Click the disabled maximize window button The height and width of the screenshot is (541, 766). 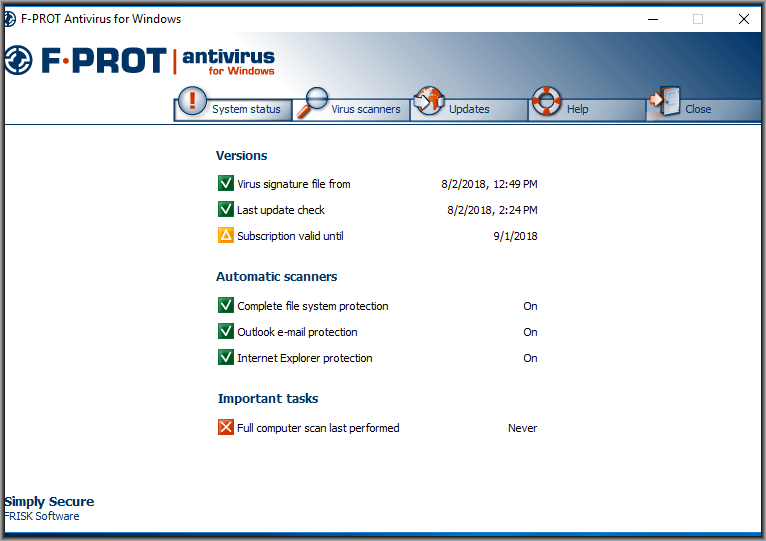(x=698, y=19)
